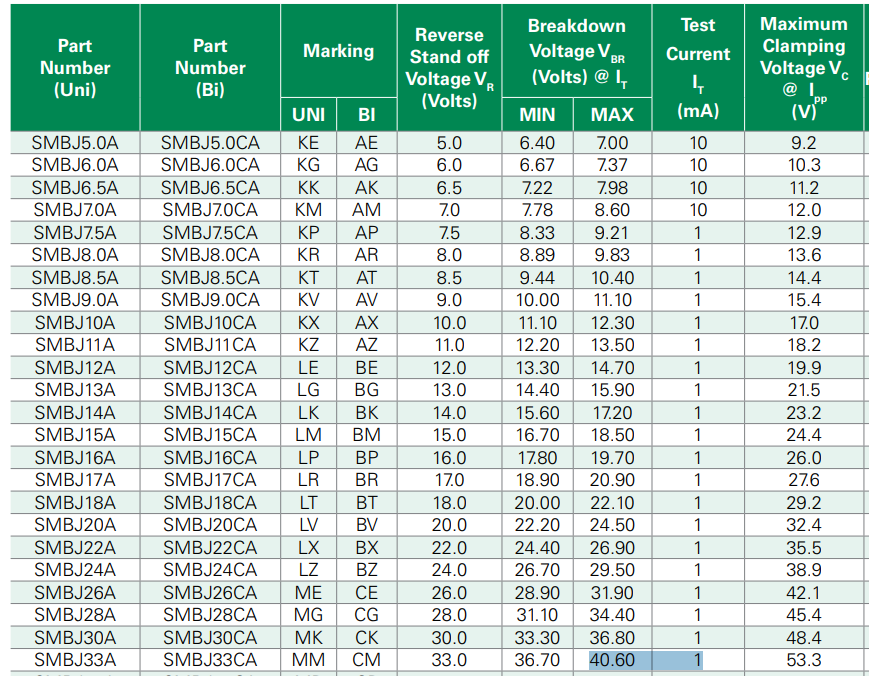The image size is (869, 676).
Task: Click the AR bi marking cell
Action: (366, 255)
